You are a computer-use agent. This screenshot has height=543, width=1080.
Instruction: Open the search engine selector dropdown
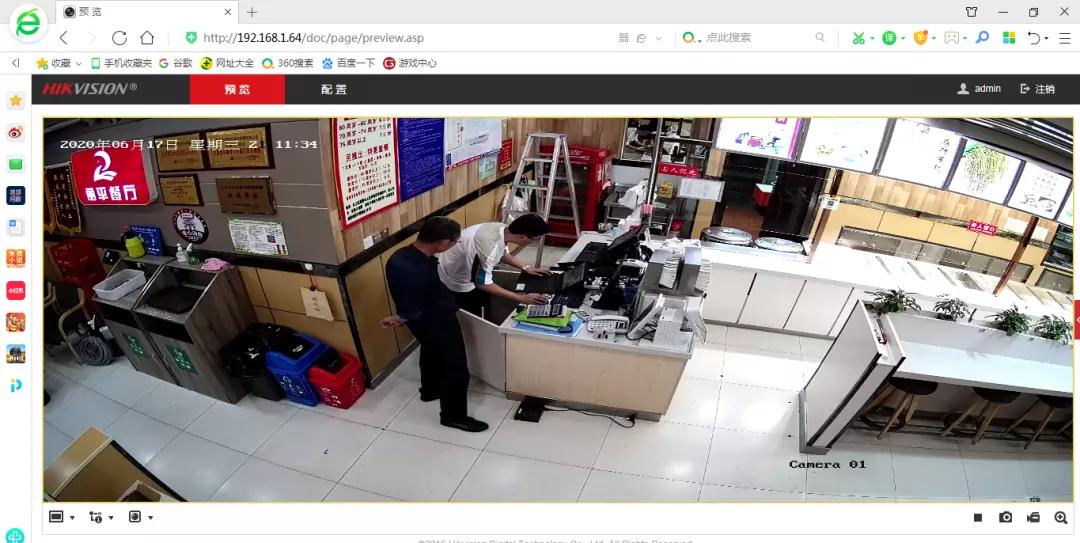pos(691,38)
